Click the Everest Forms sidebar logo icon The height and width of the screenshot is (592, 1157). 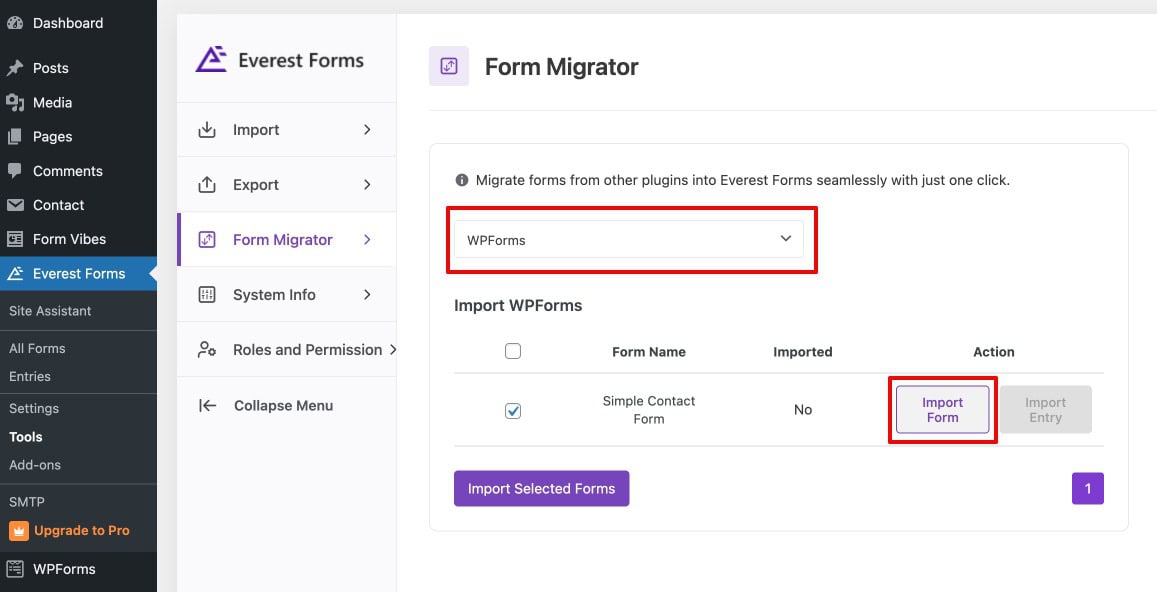tap(15, 273)
